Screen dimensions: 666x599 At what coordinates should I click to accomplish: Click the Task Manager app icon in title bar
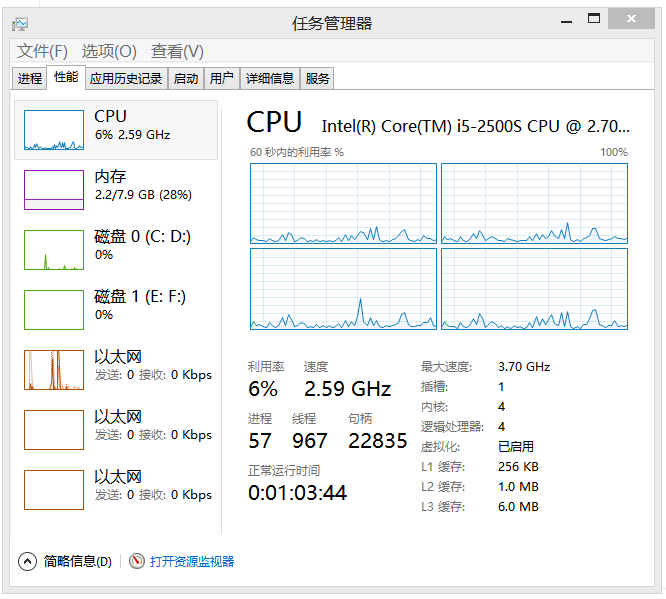20,24
